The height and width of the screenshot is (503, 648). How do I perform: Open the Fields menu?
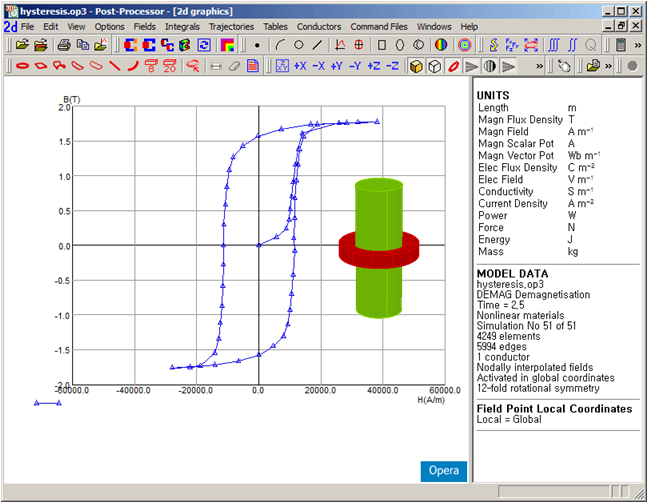[x=144, y=25]
